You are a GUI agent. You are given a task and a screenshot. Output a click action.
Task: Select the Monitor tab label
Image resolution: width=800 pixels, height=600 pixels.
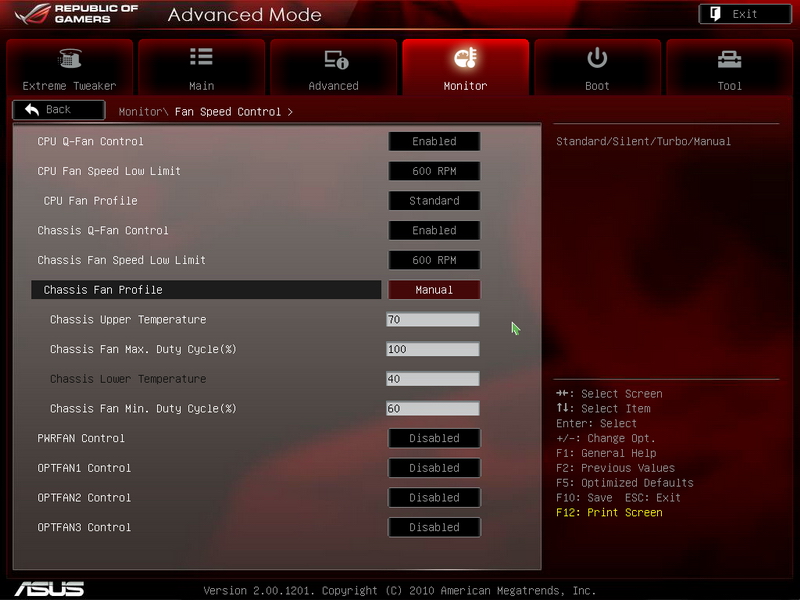point(465,86)
